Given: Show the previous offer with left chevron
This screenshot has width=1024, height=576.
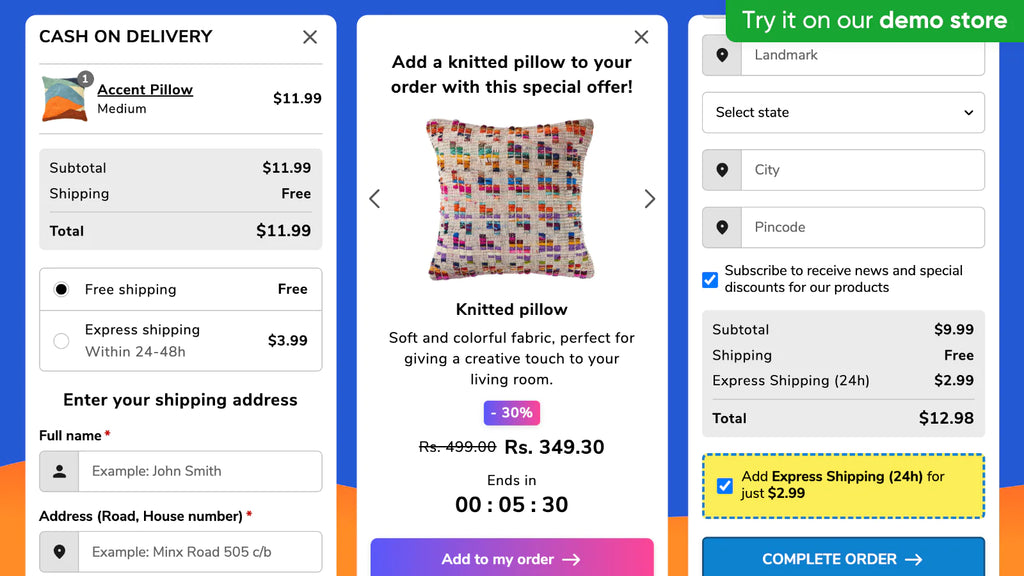Looking at the screenshot, I should coord(375,199).
